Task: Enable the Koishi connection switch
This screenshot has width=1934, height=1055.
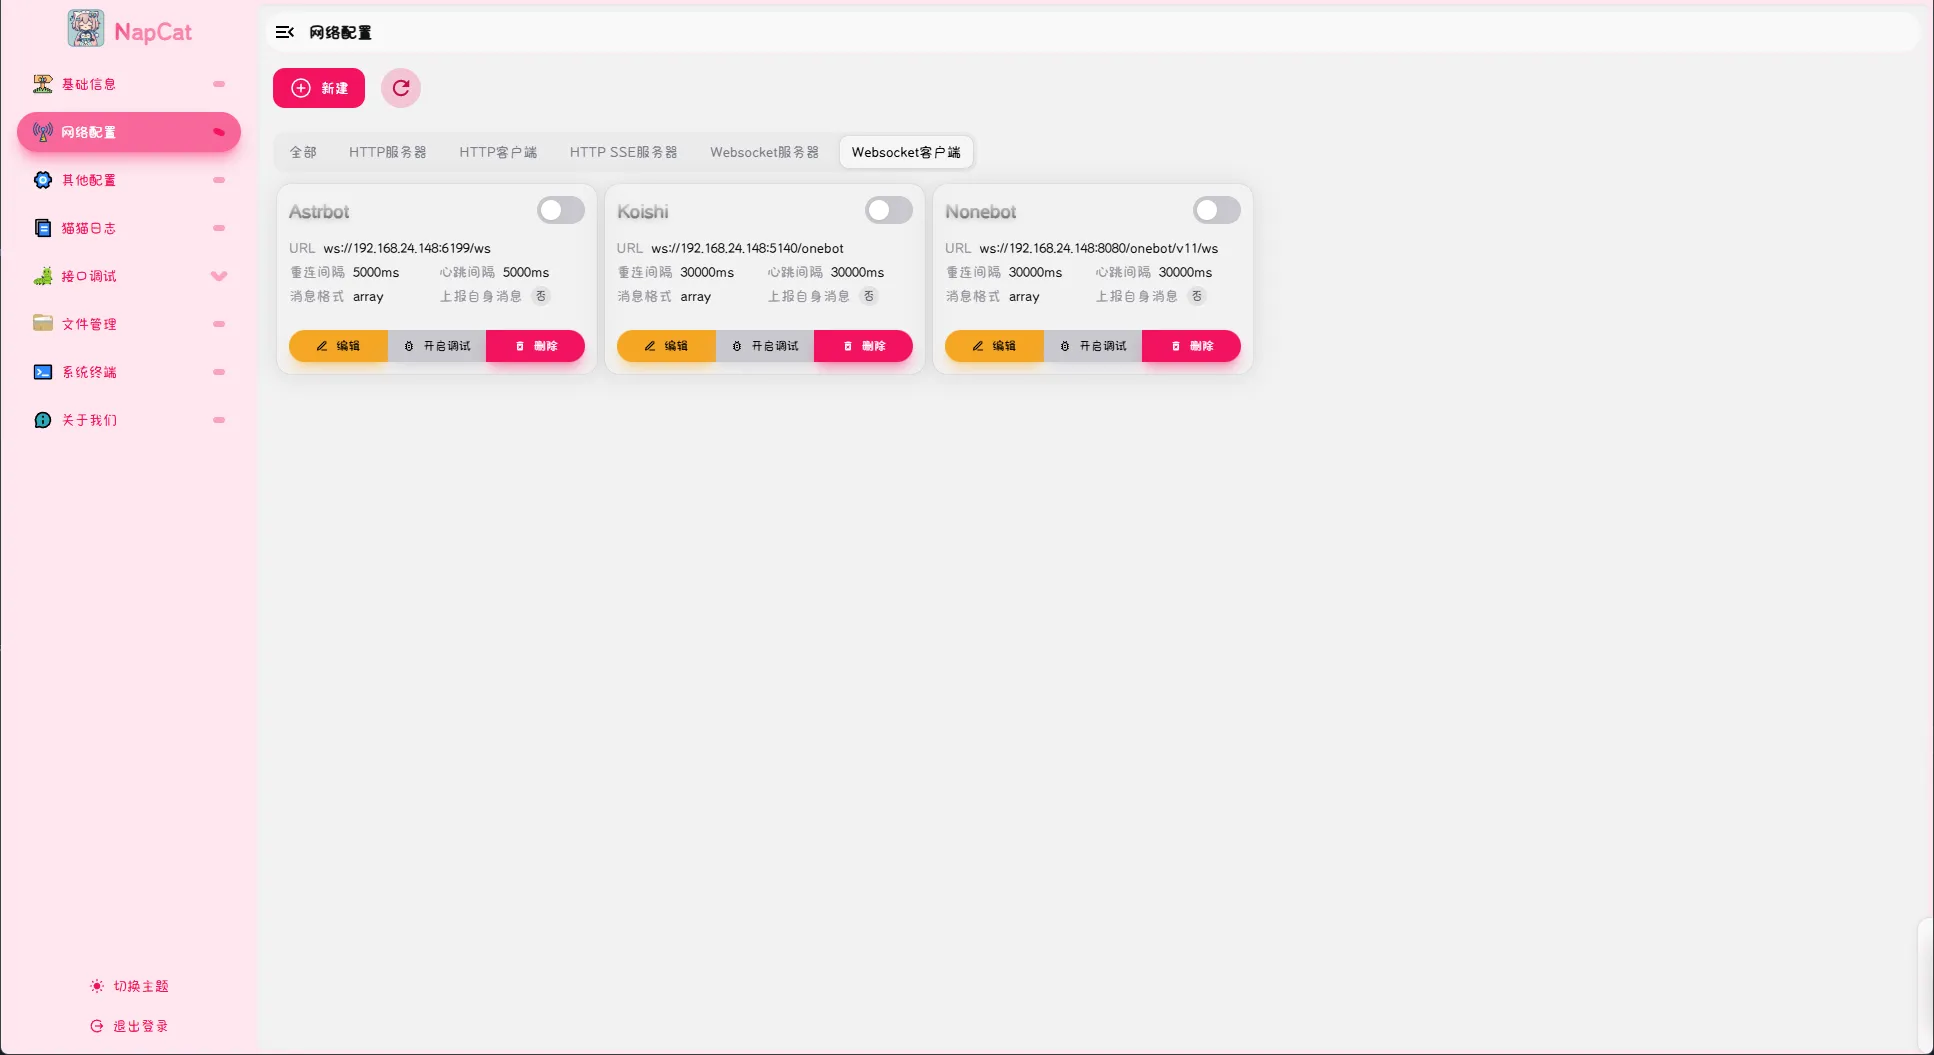Action: [x=889, y=210]
